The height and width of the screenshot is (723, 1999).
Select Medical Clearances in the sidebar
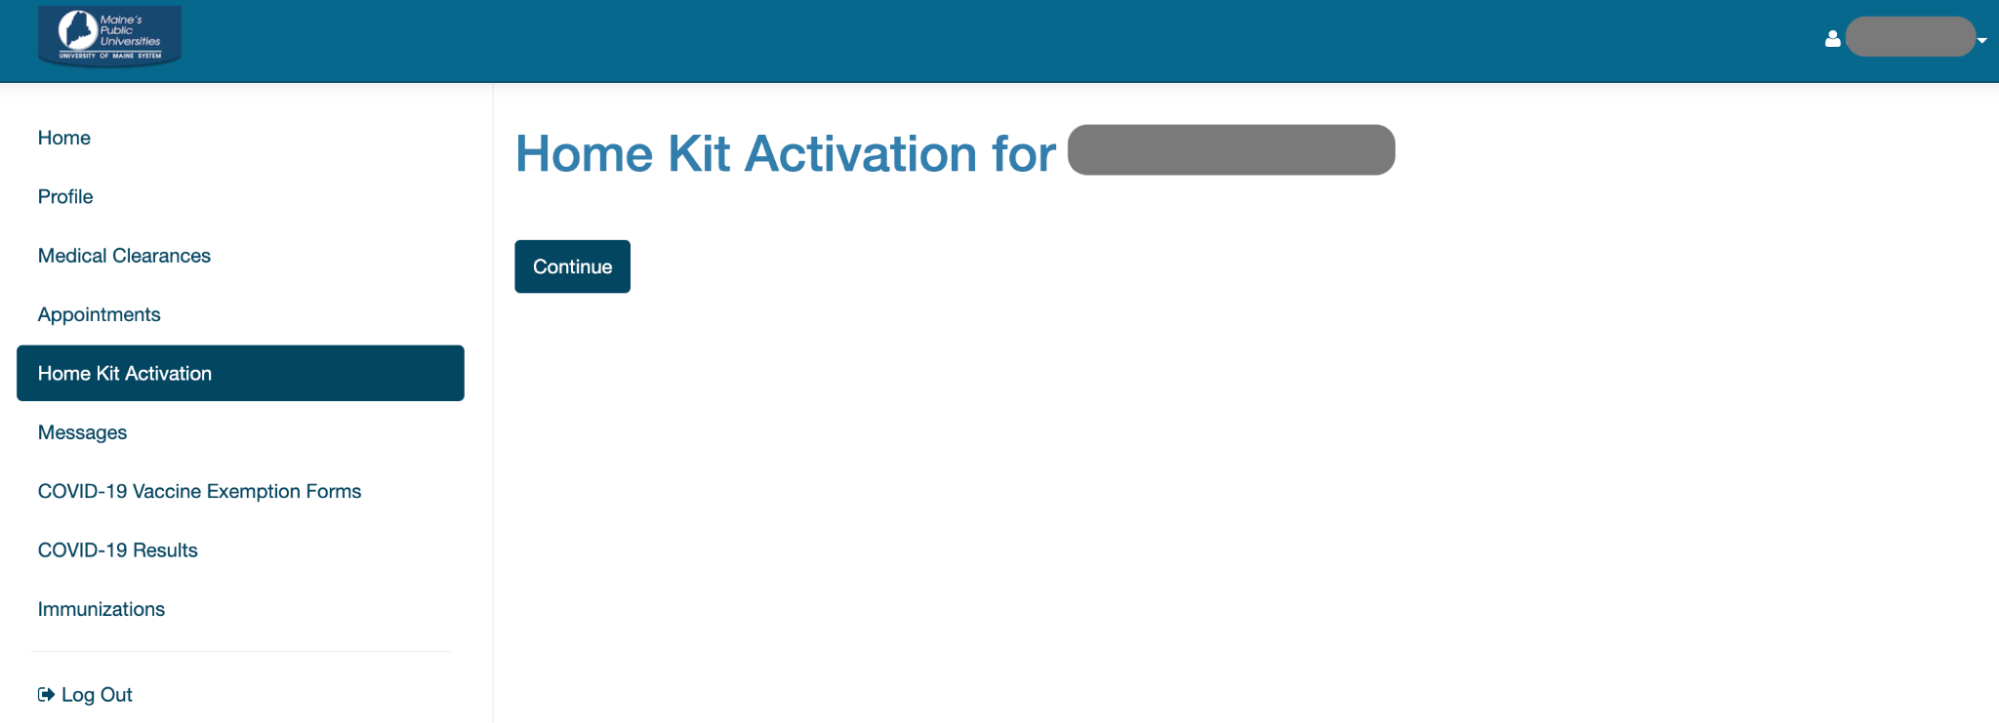(x=124, y=256)
